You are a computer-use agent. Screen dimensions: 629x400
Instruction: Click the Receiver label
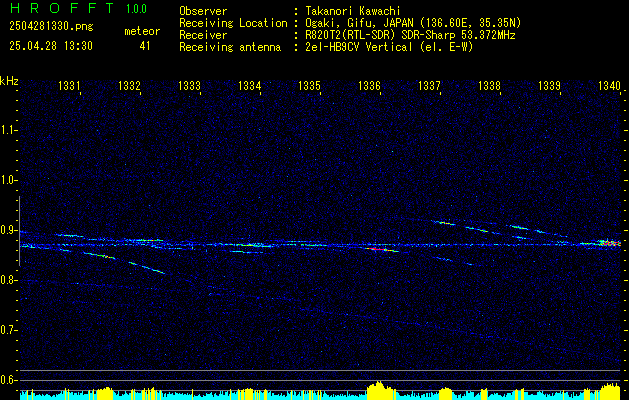[203, 35]
